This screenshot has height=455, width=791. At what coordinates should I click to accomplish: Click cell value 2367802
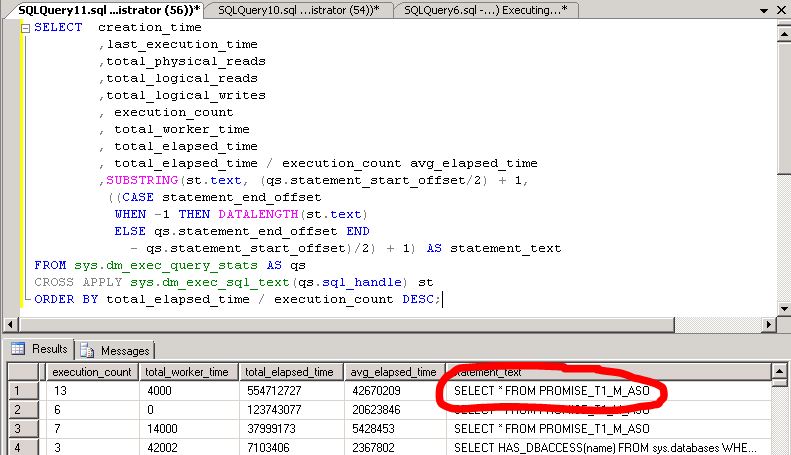pyautogui.click(x=394, y=447)
